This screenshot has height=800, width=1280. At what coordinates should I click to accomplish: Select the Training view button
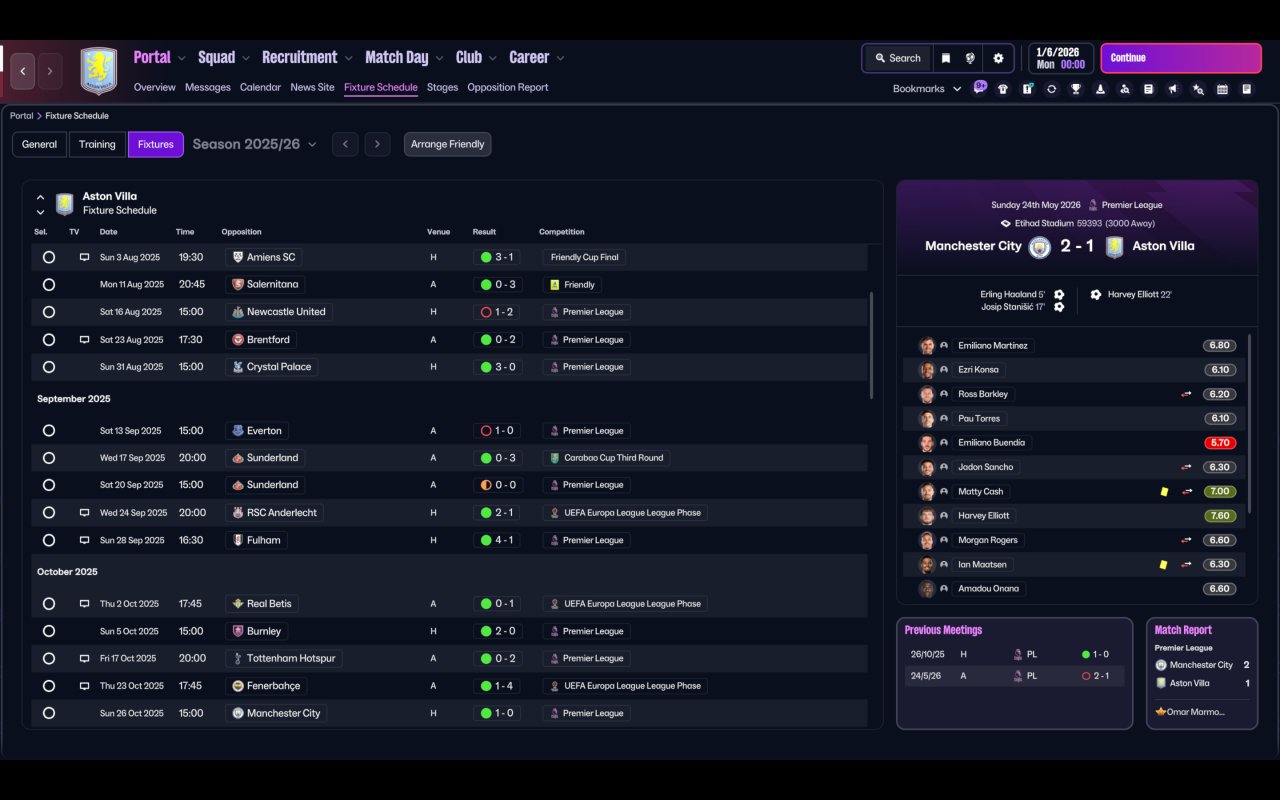click(97, 144)
